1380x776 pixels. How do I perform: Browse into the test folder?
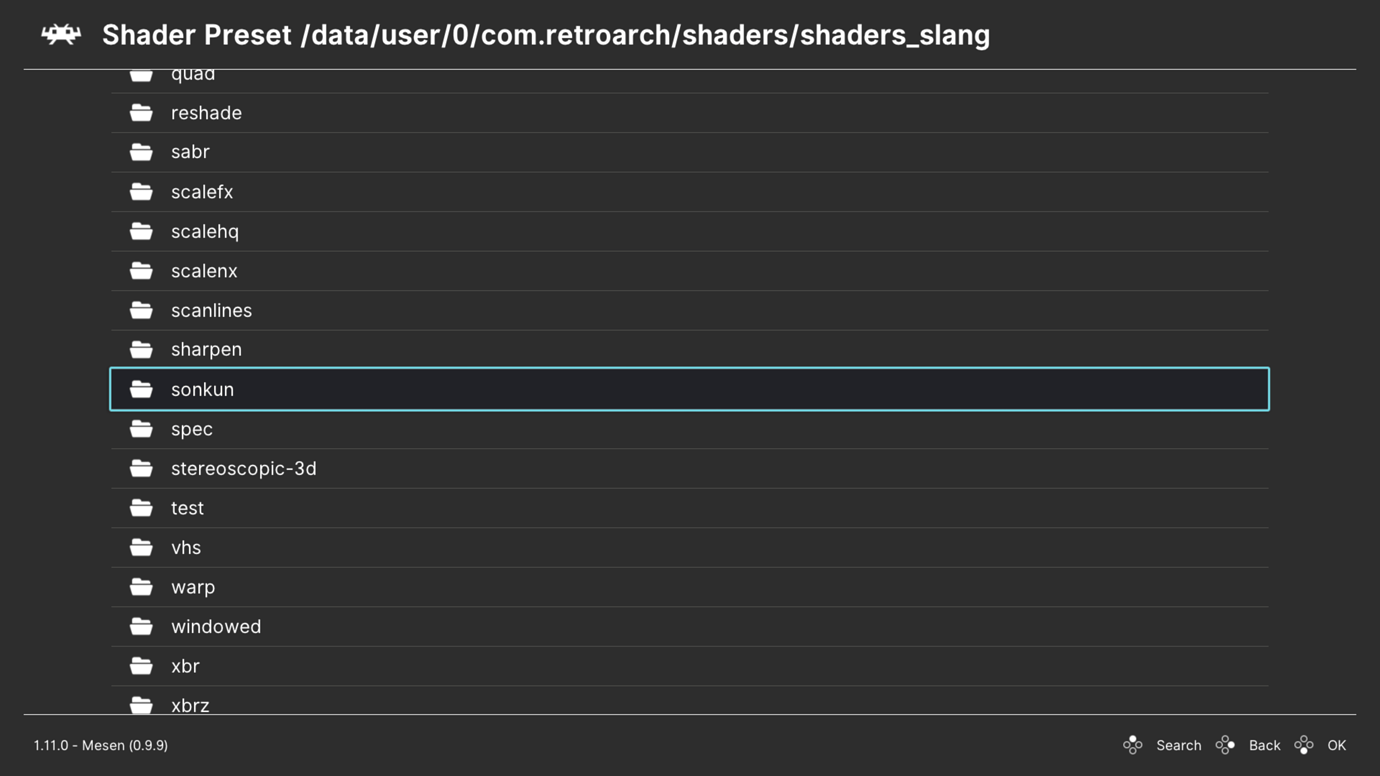(187, 508)
